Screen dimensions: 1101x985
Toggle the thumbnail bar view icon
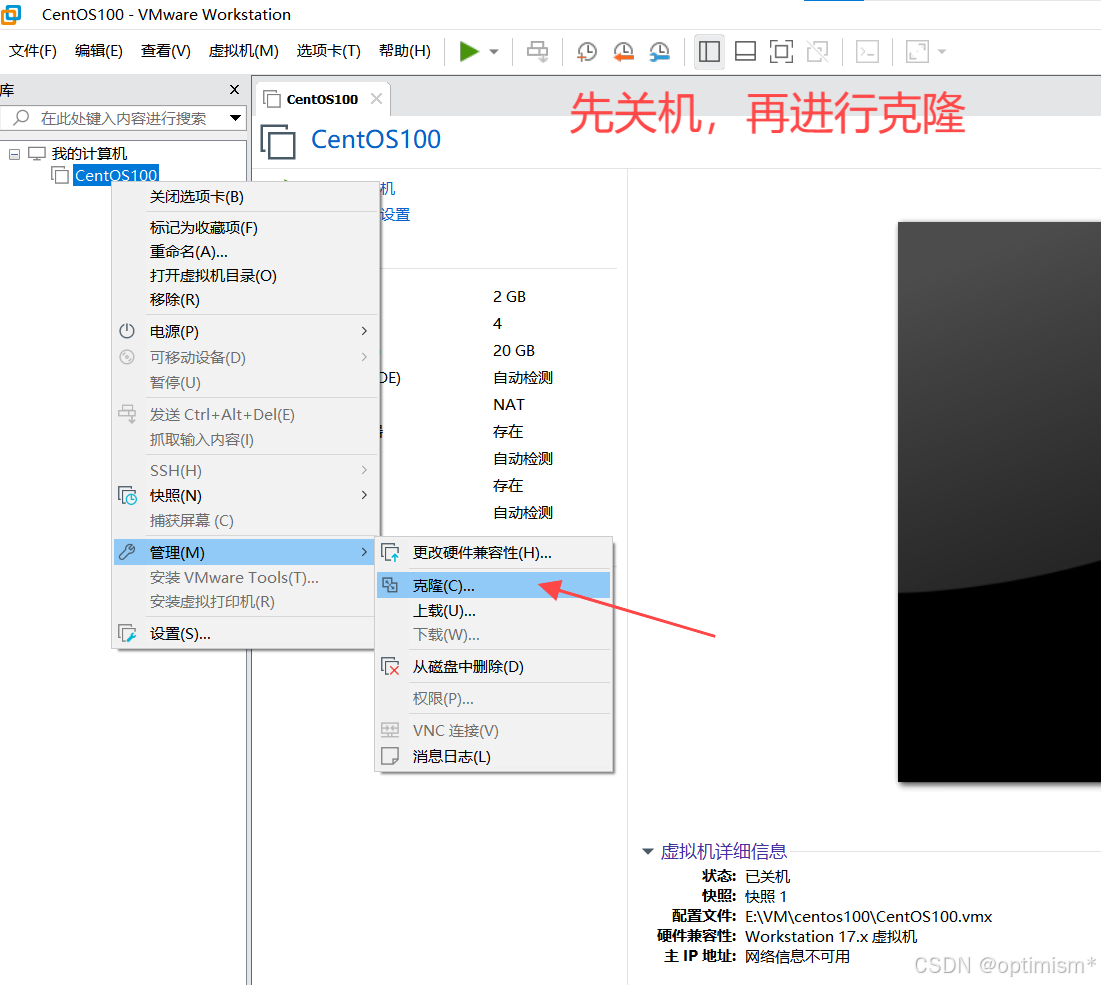pos(745,51)
